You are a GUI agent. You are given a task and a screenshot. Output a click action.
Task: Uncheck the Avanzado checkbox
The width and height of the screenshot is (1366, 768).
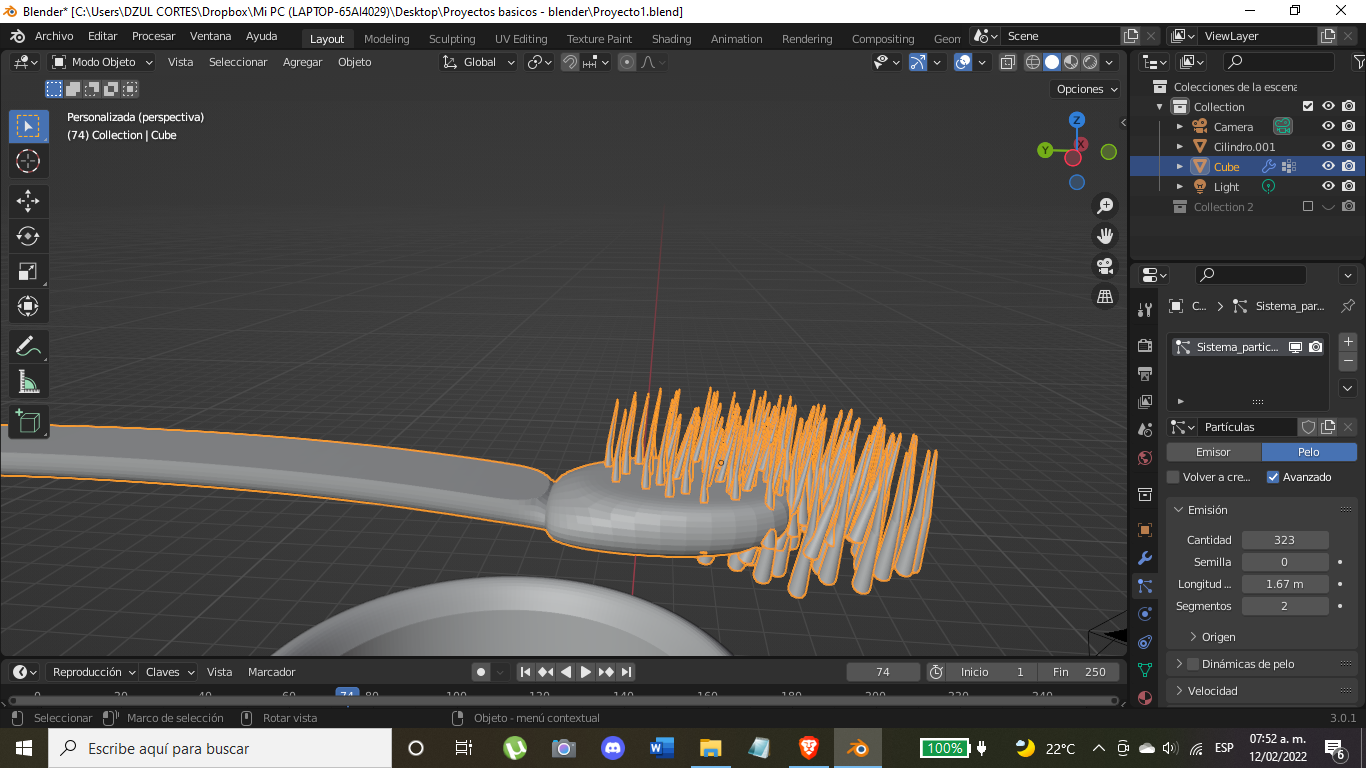(1273, 477)
